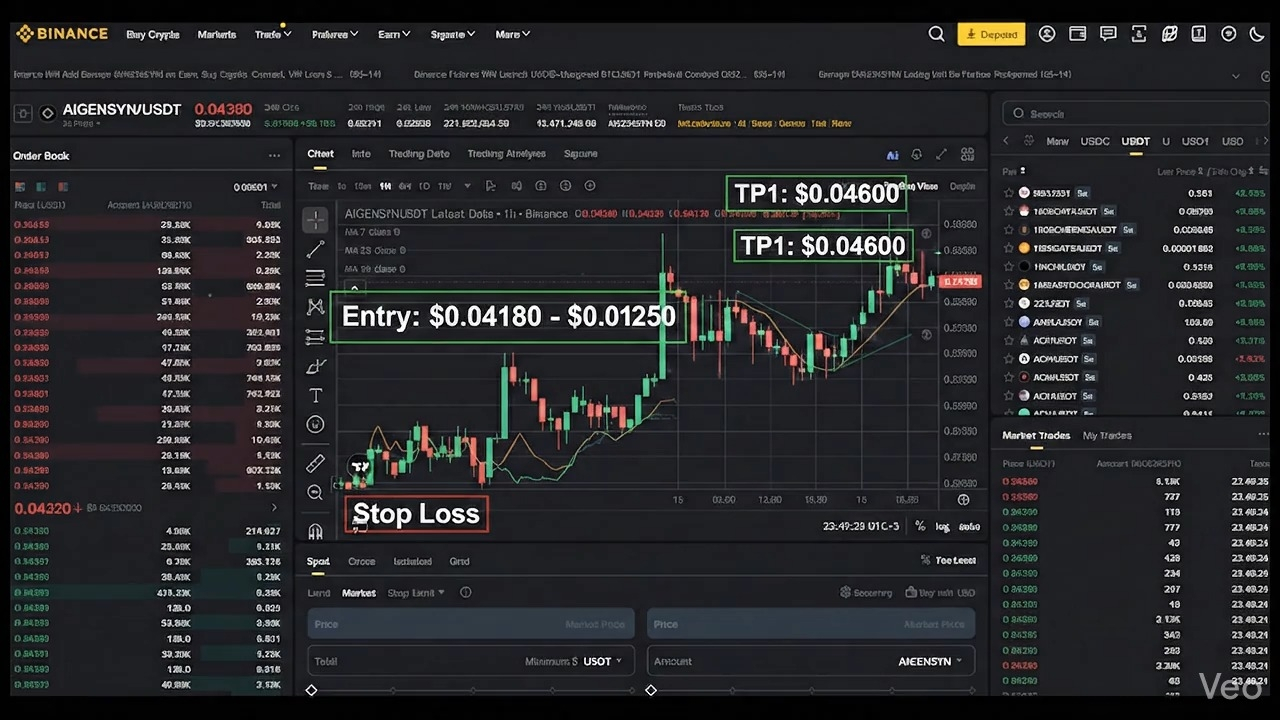Open Buy Crypto in top menu
Viewport: 1280px width, 720px height.
pyautogui.click(x=153, y=34)
